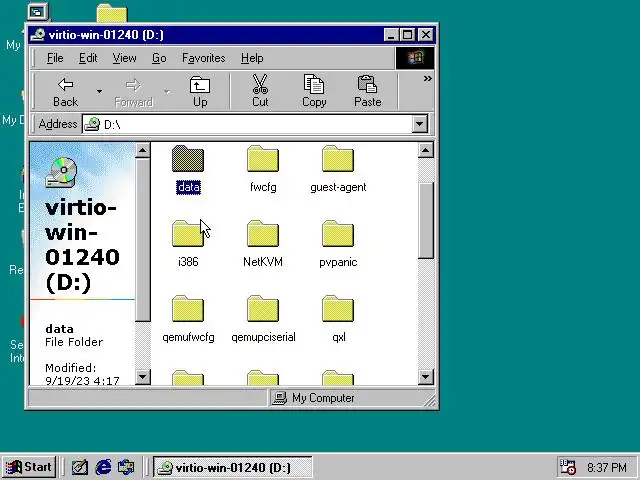Click Show Desktop quick launch icon
This screenshot has width=640, height=480.
coord(80,467)
